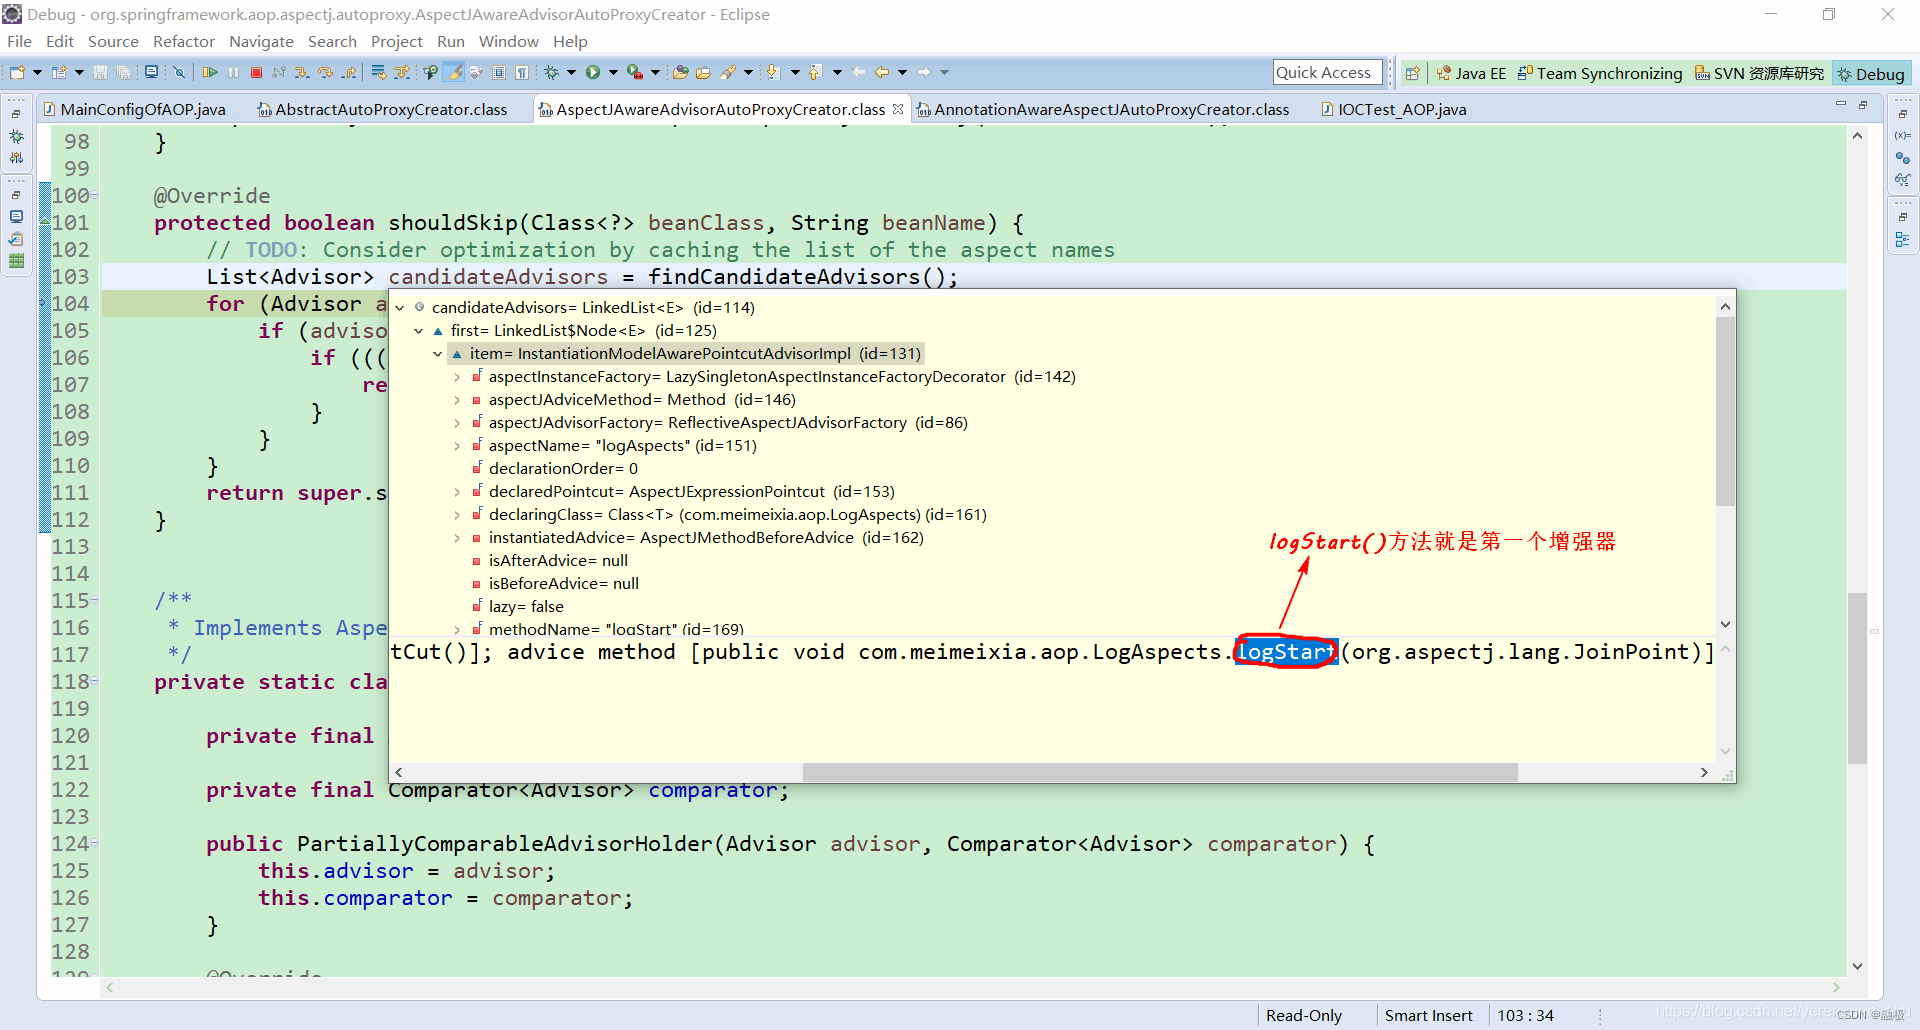Image resolution: width=1920 pixels, height=1030 pixels.
Task: Click Back navigation arrow in toolbar
Action: tap(881, 72)
